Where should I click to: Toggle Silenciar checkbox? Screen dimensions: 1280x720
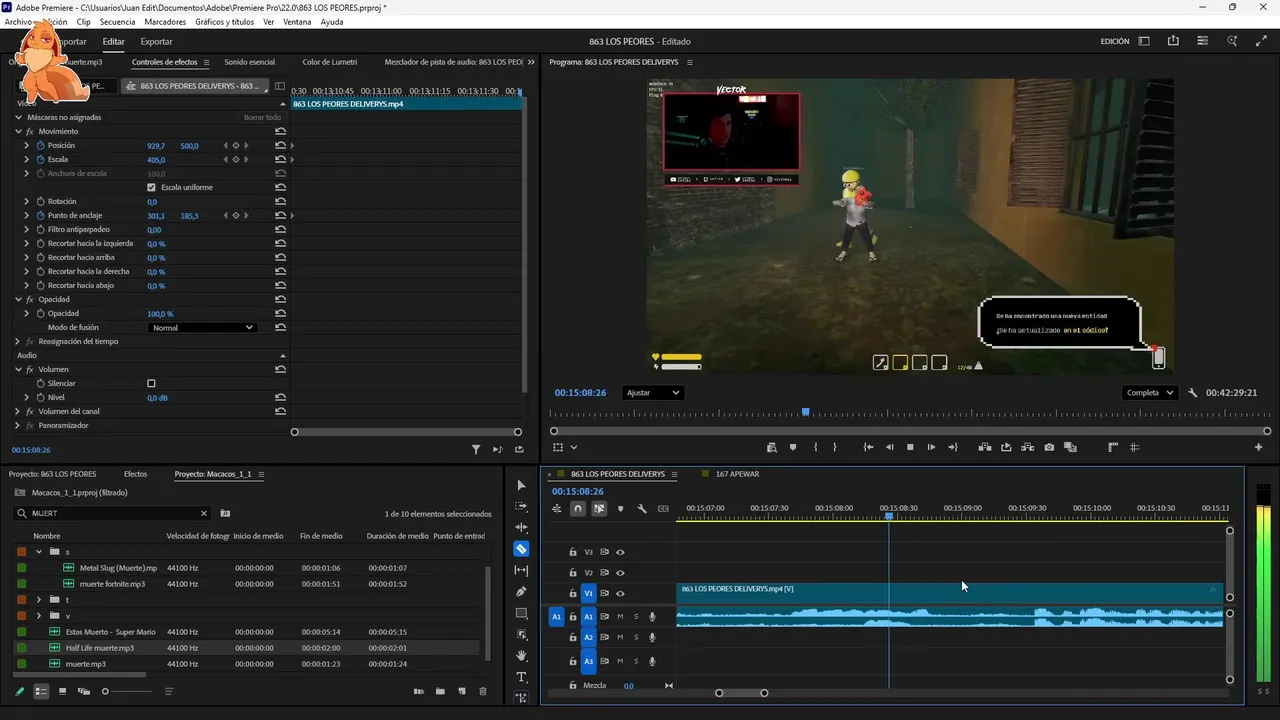tap(151, 384)
